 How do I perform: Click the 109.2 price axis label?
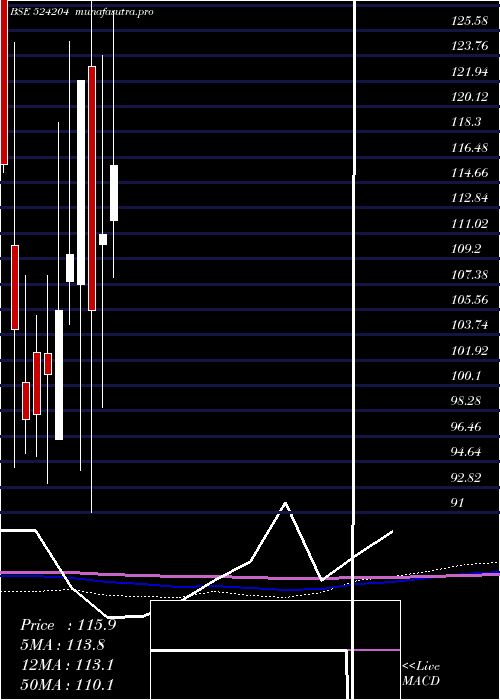point(466,249)
